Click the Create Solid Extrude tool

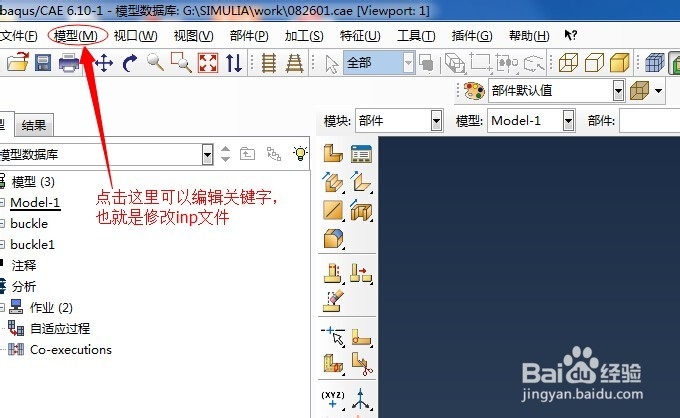(x=333, y=182)
